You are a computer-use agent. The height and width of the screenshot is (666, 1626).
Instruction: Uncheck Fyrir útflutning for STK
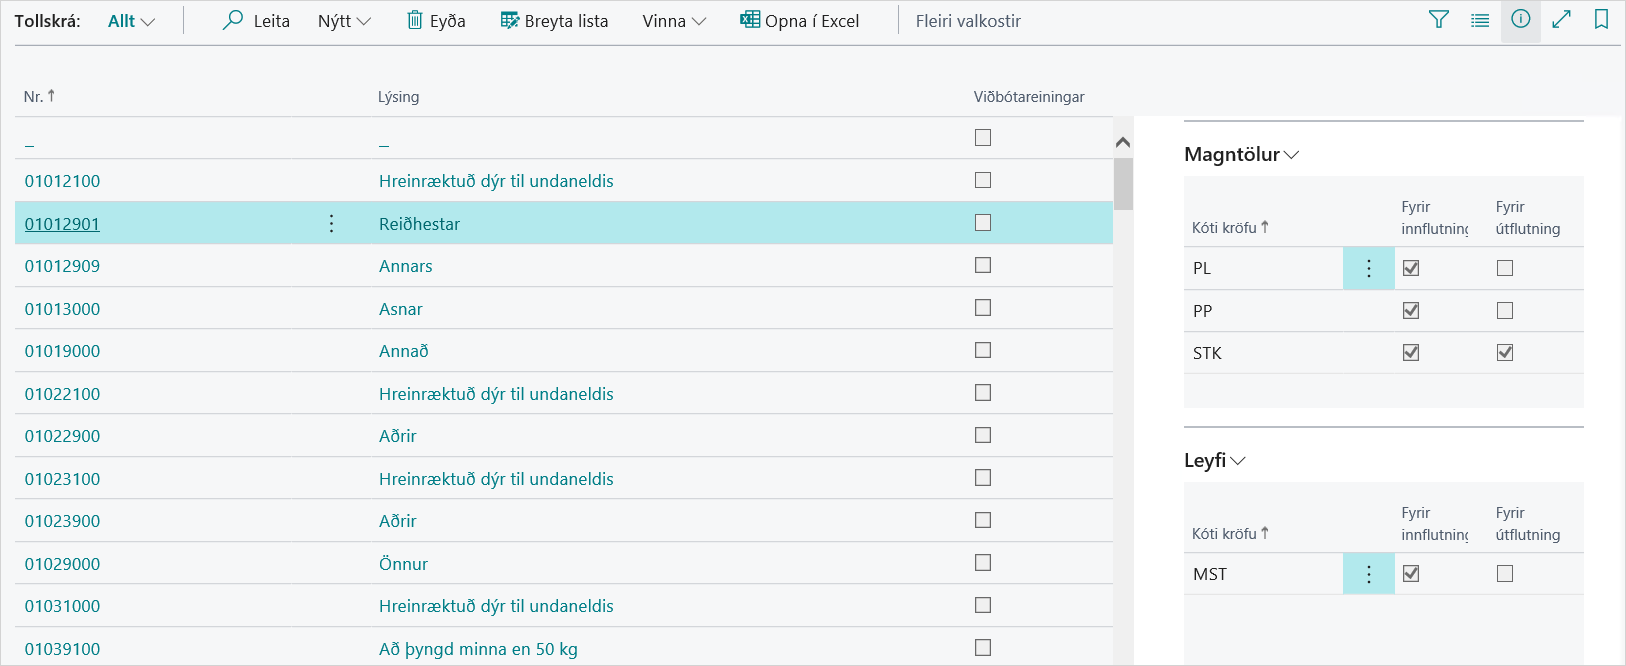coord(1505,353)
